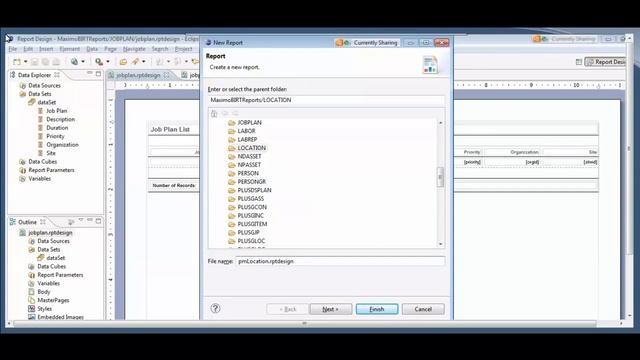Open the Search menu
This screenshot has height=360, width=640.
[x=160, y=49]
